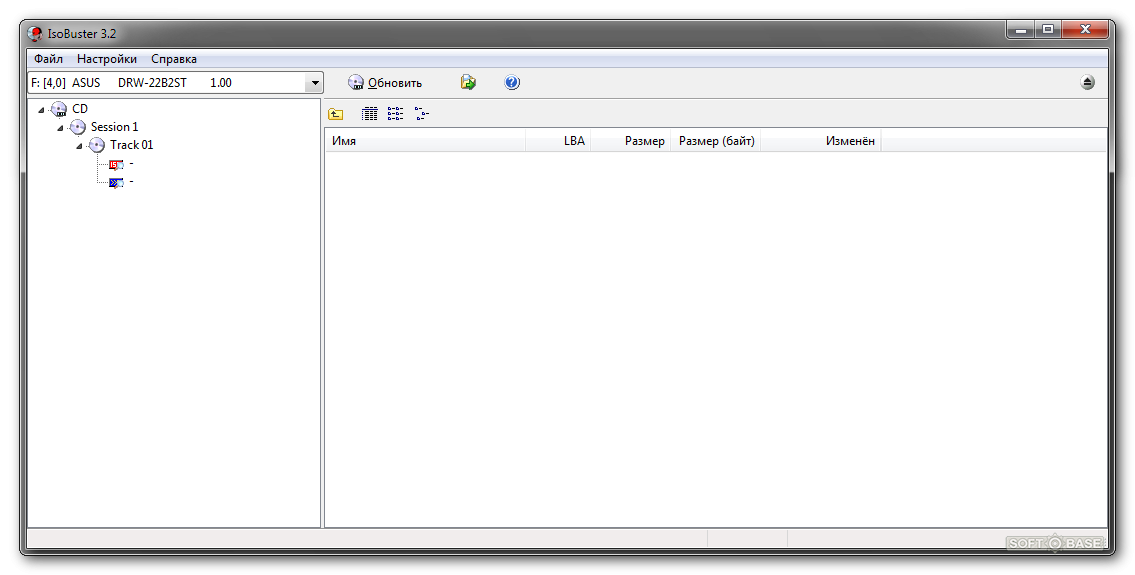This screenshot has height=575, width=1135.
Task: Sort by the Имя column header
Action: pos(425,141)
